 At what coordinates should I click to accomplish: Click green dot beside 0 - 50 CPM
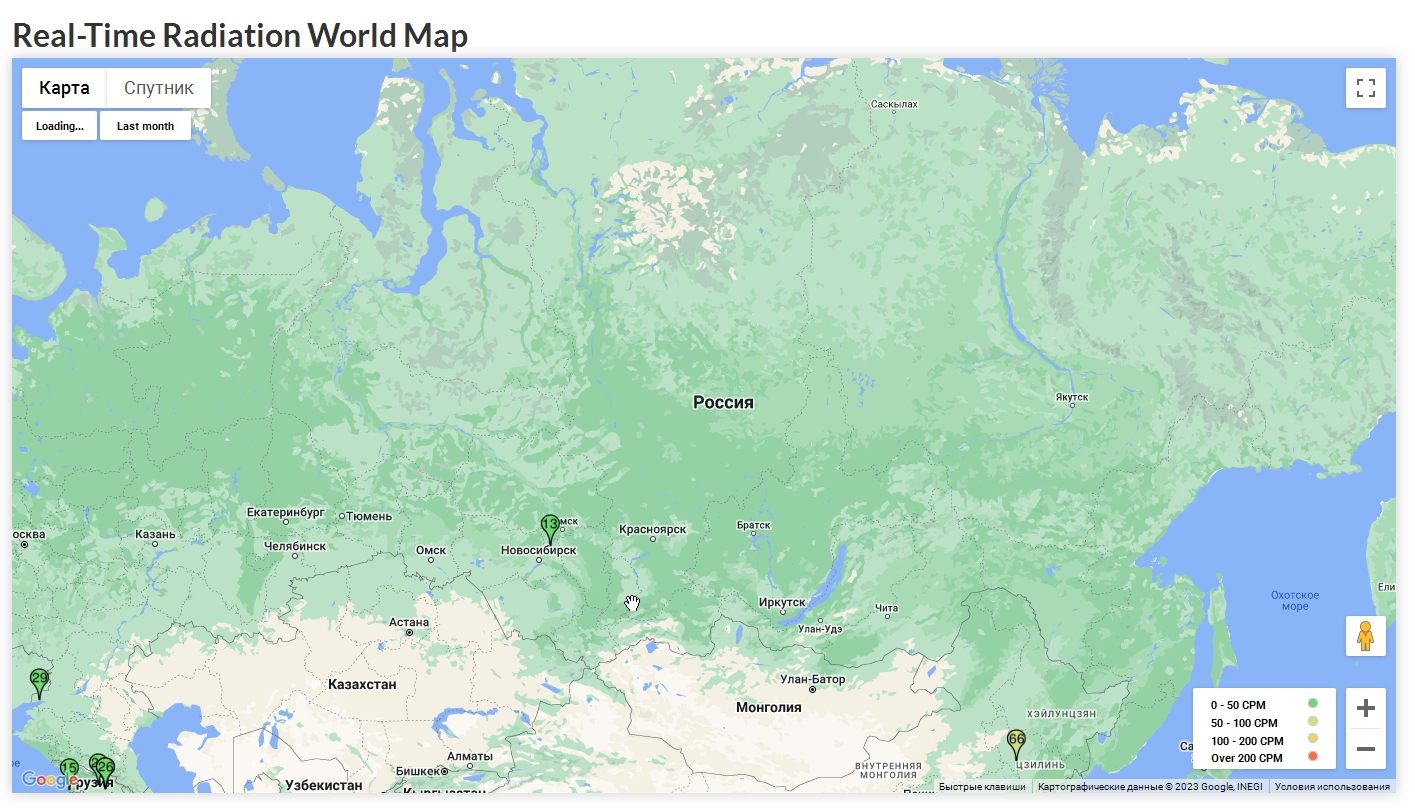(x=1313, y=703)
